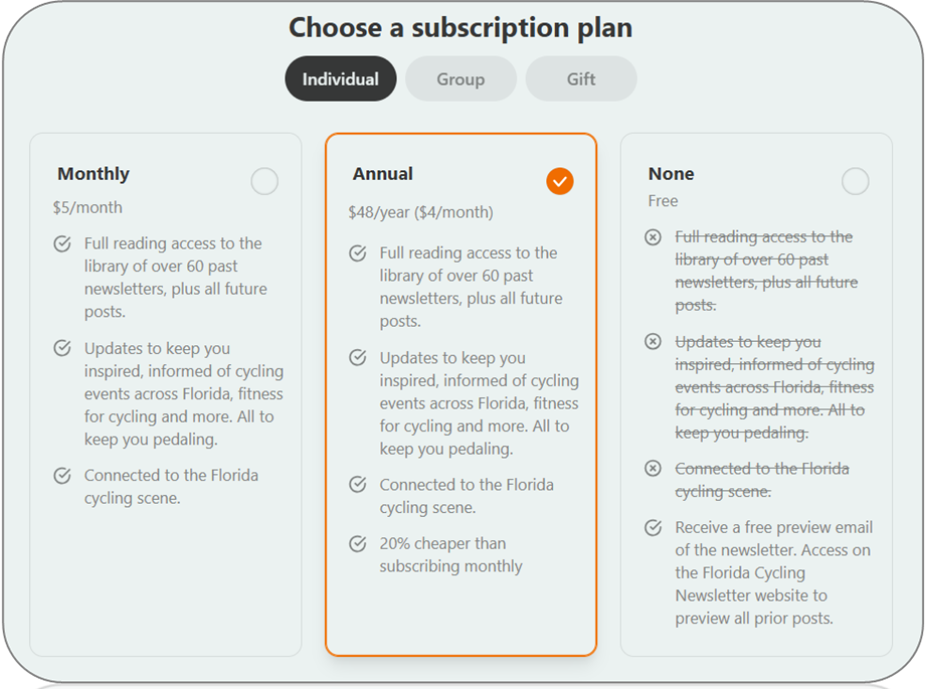Click the $5/month price text under Monthly

[x=85, y=206]
